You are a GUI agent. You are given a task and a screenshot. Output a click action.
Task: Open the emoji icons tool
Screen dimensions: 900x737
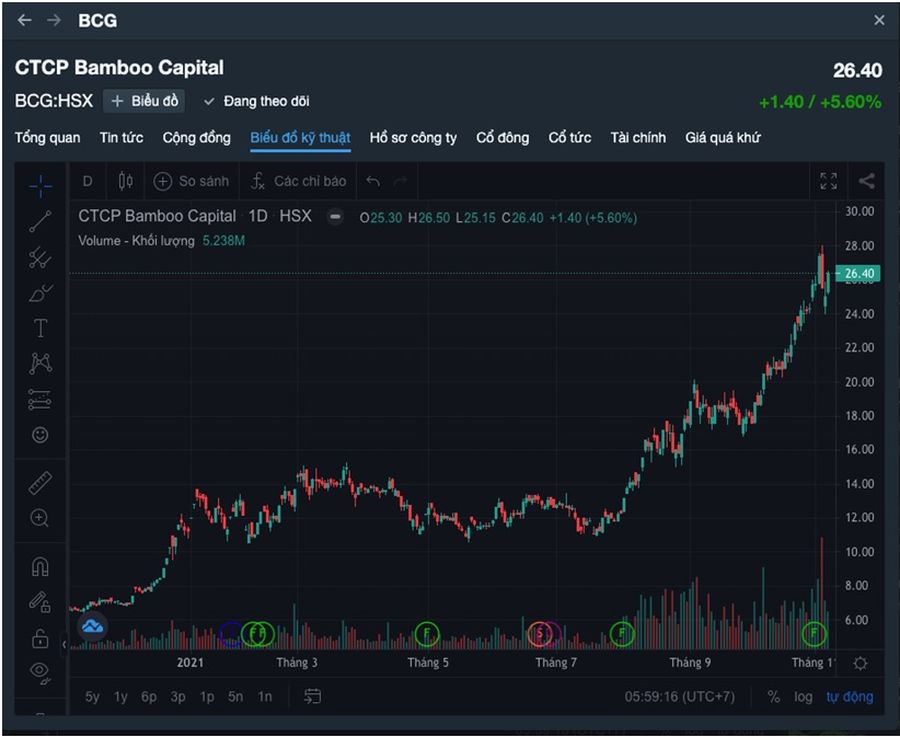click(x=40, y=435)
